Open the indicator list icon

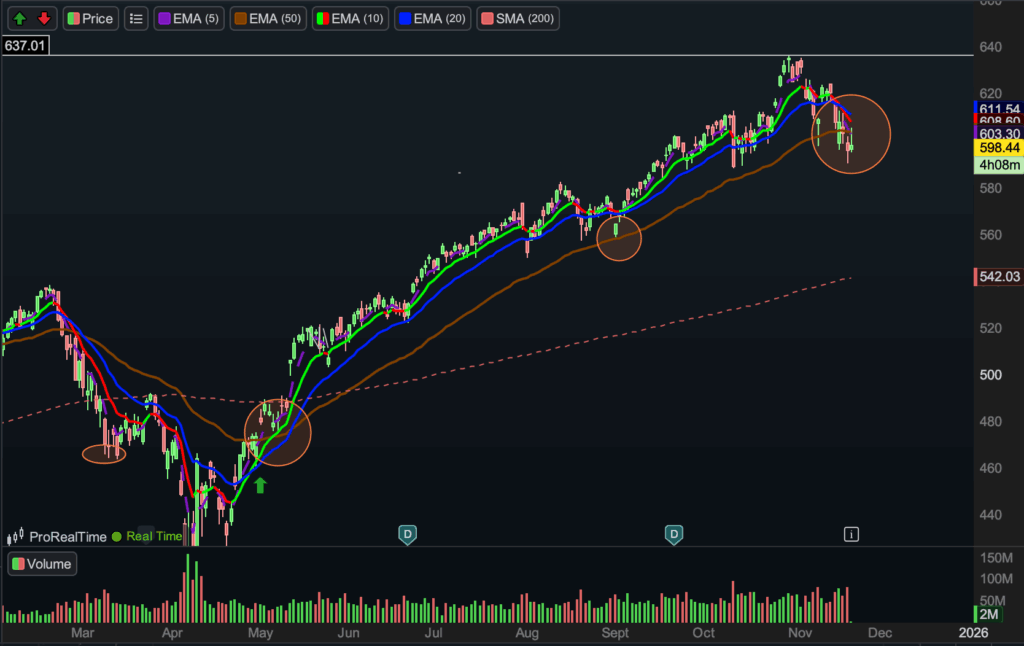pyautogui.click(x=137, y=18)
